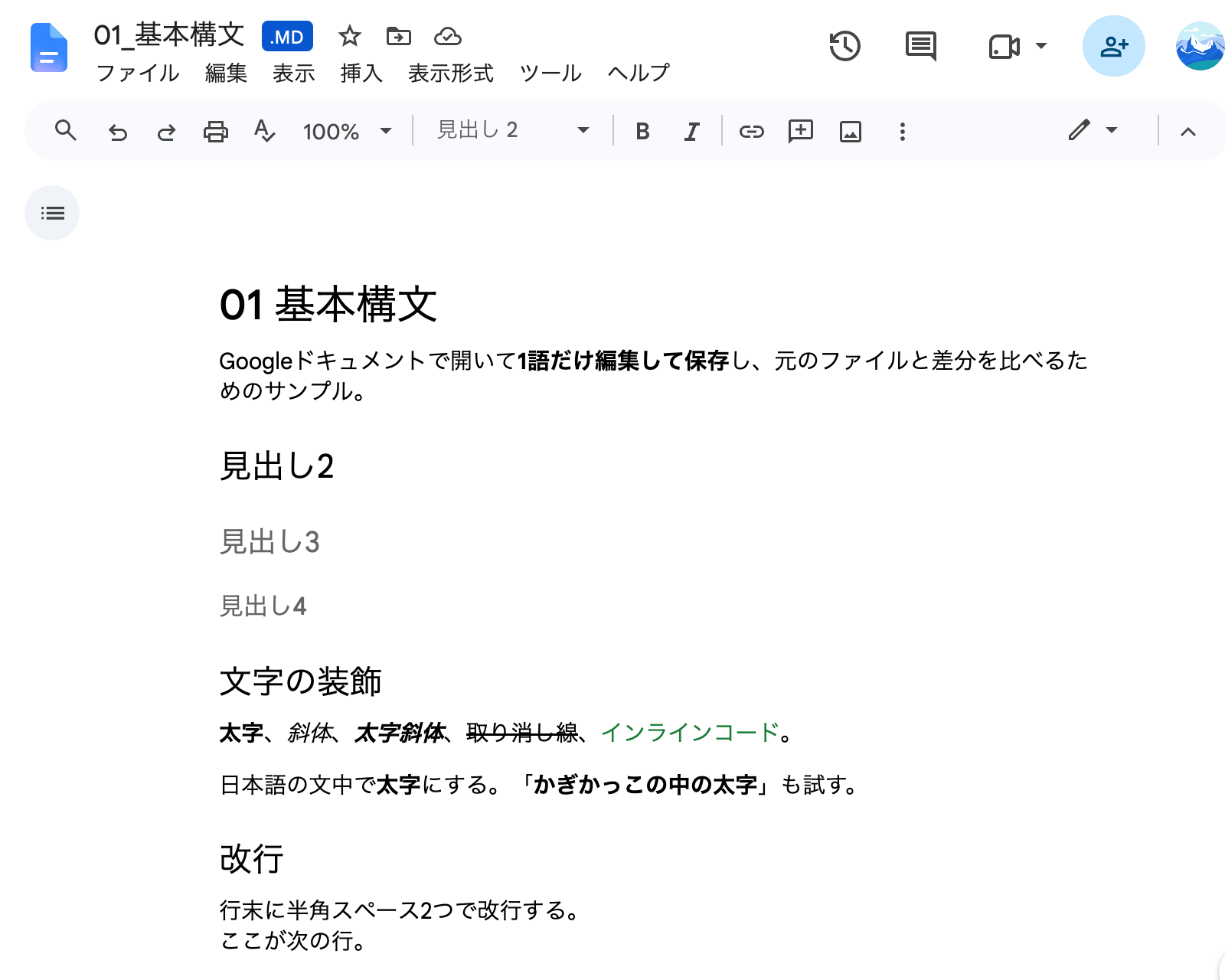Open the 表示形式 menu
This screenshot has width=1225, height=980.
click(x=451, y=73)
